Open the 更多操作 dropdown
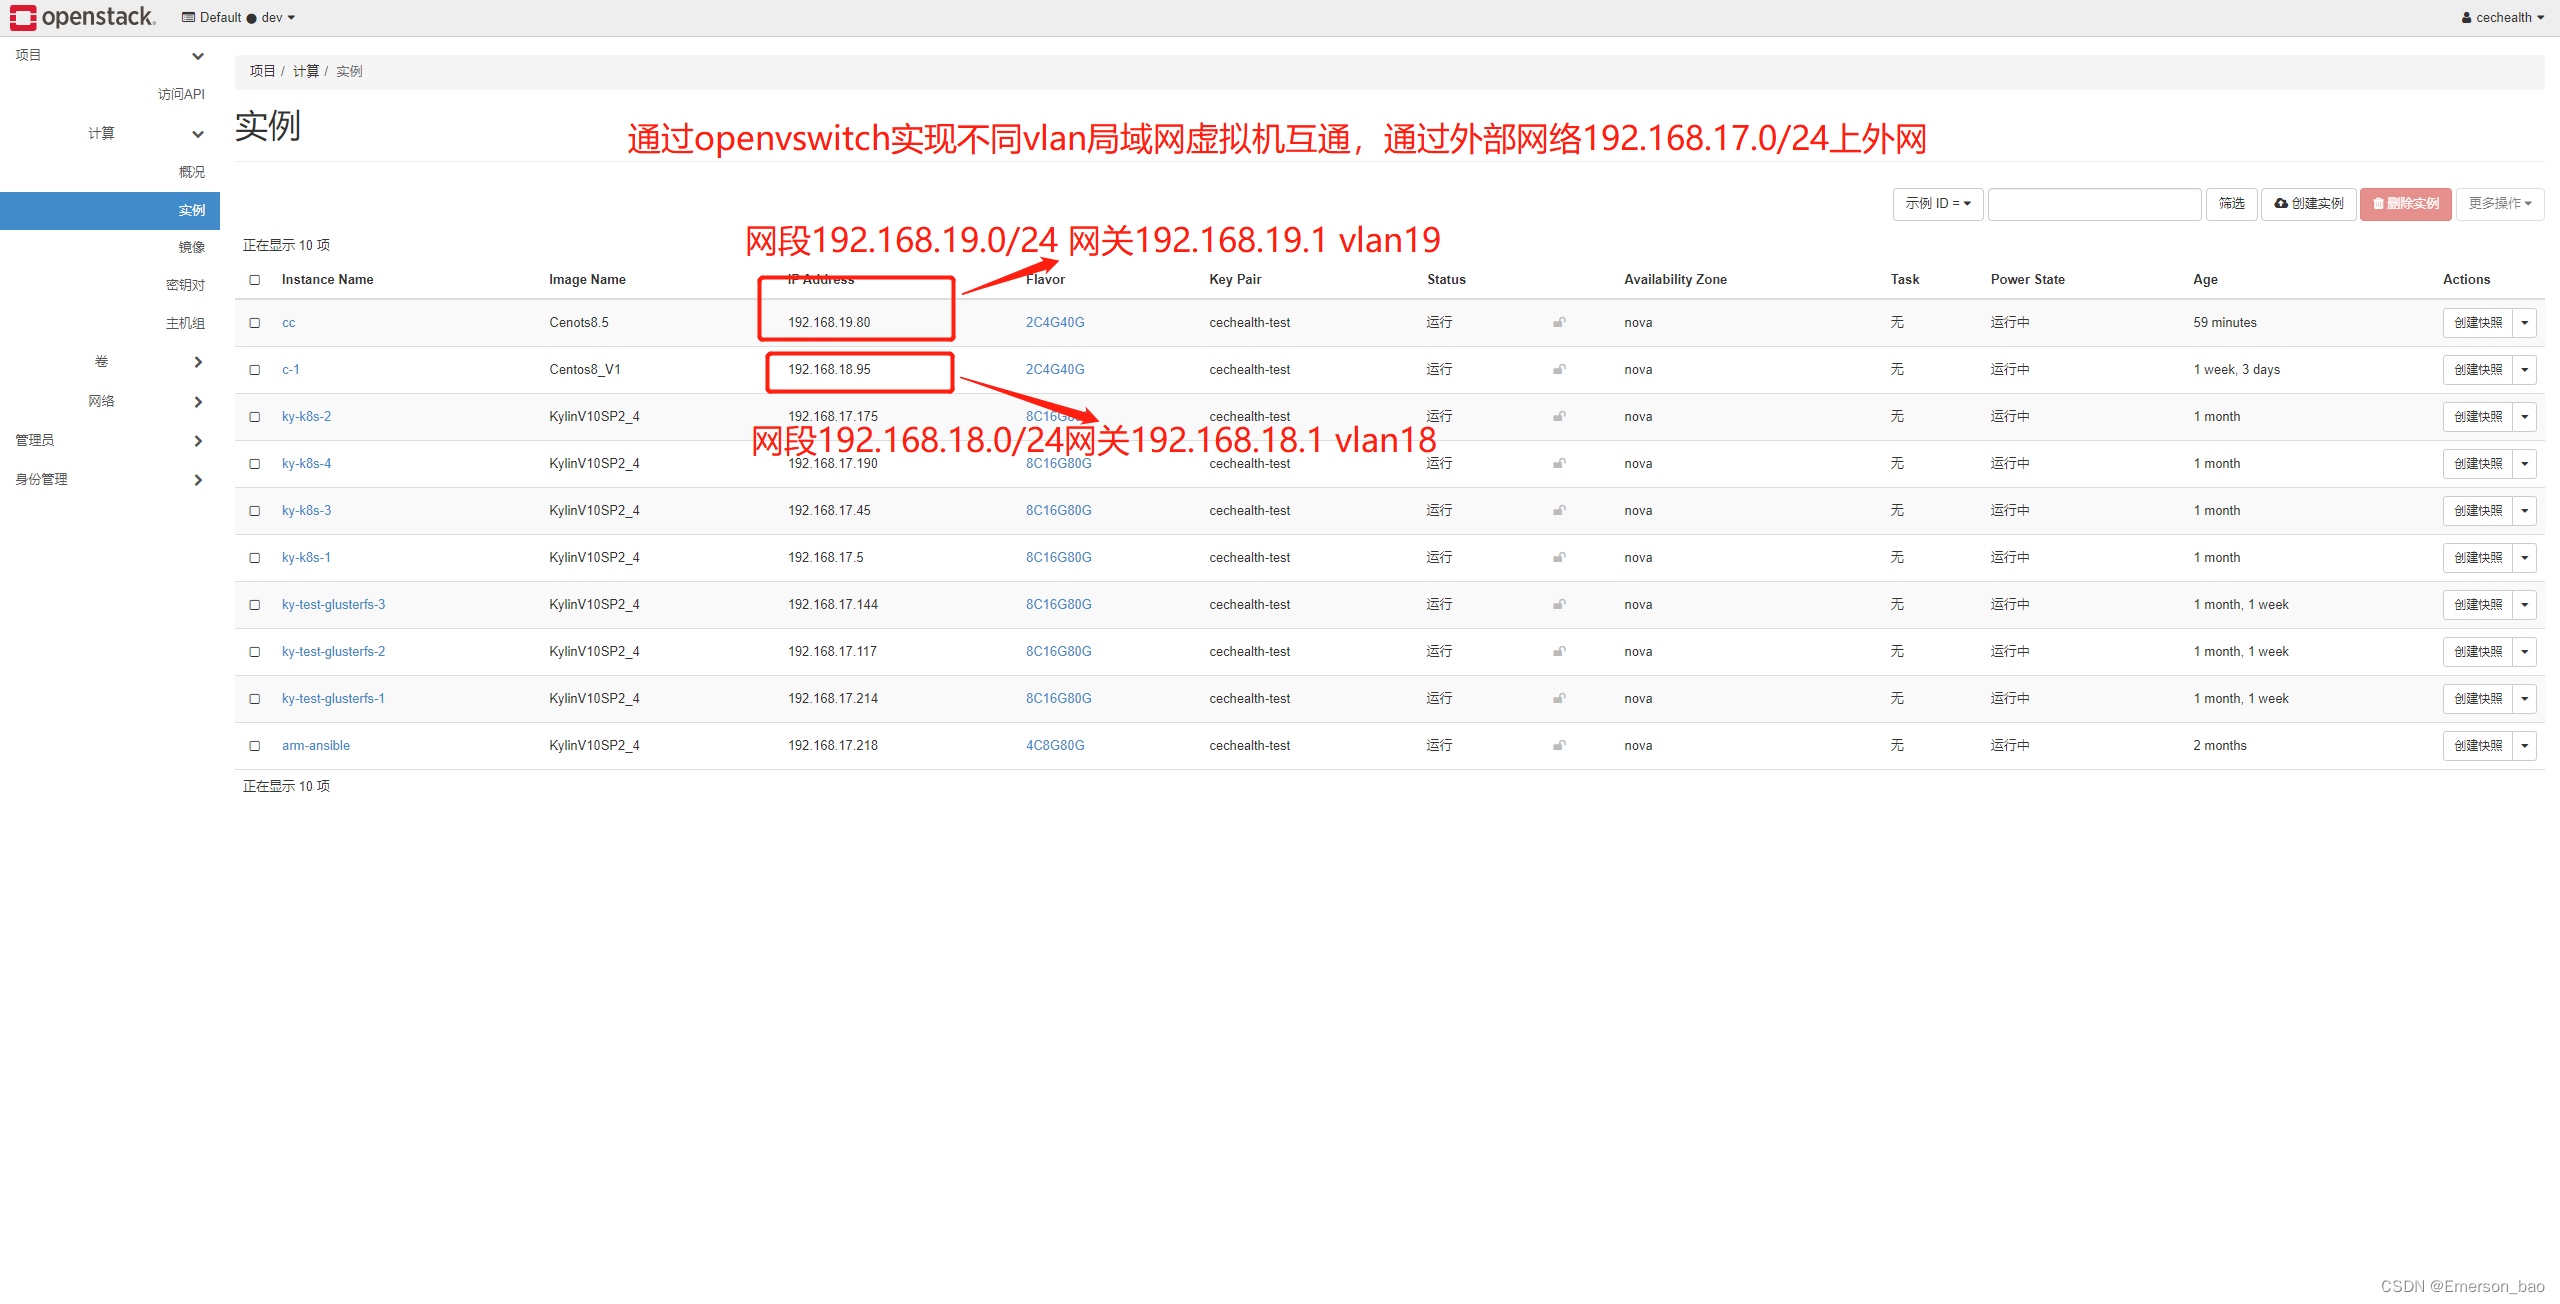The image size is (2560, 1304). click(2498, 203)
